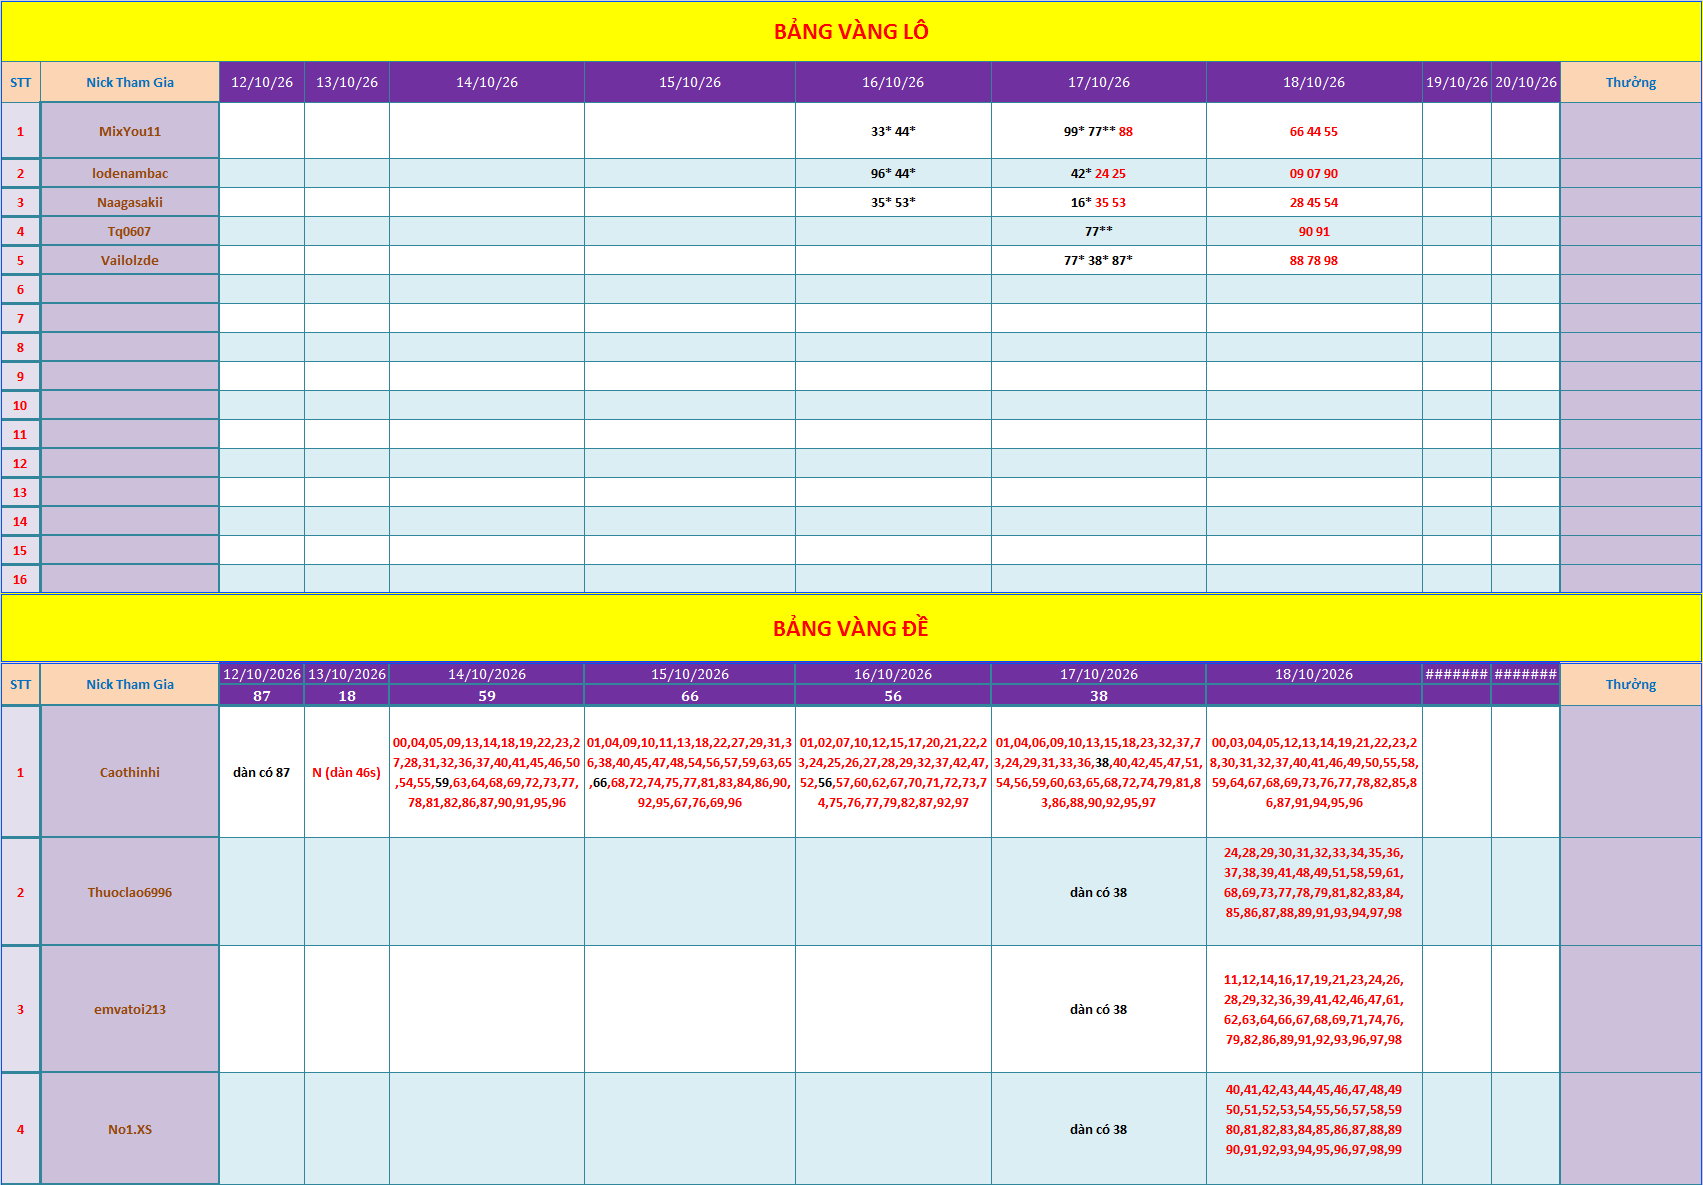Image resolution: width=1703 pixels, height=1185 pixels.
Task: Click the 20/10/26 column header
Action: click(1525, 82)
